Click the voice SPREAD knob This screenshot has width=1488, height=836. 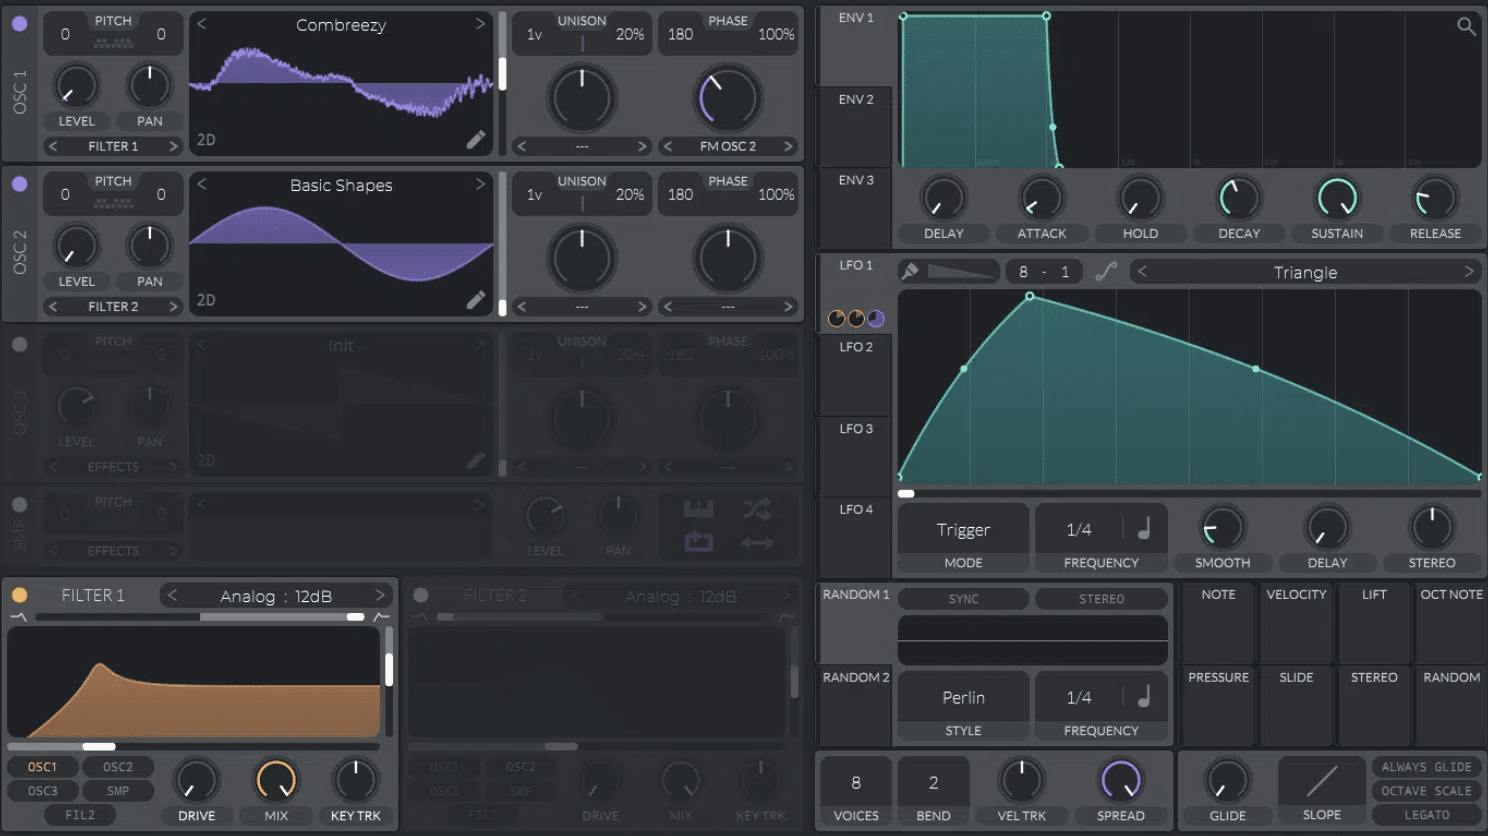1121,781
